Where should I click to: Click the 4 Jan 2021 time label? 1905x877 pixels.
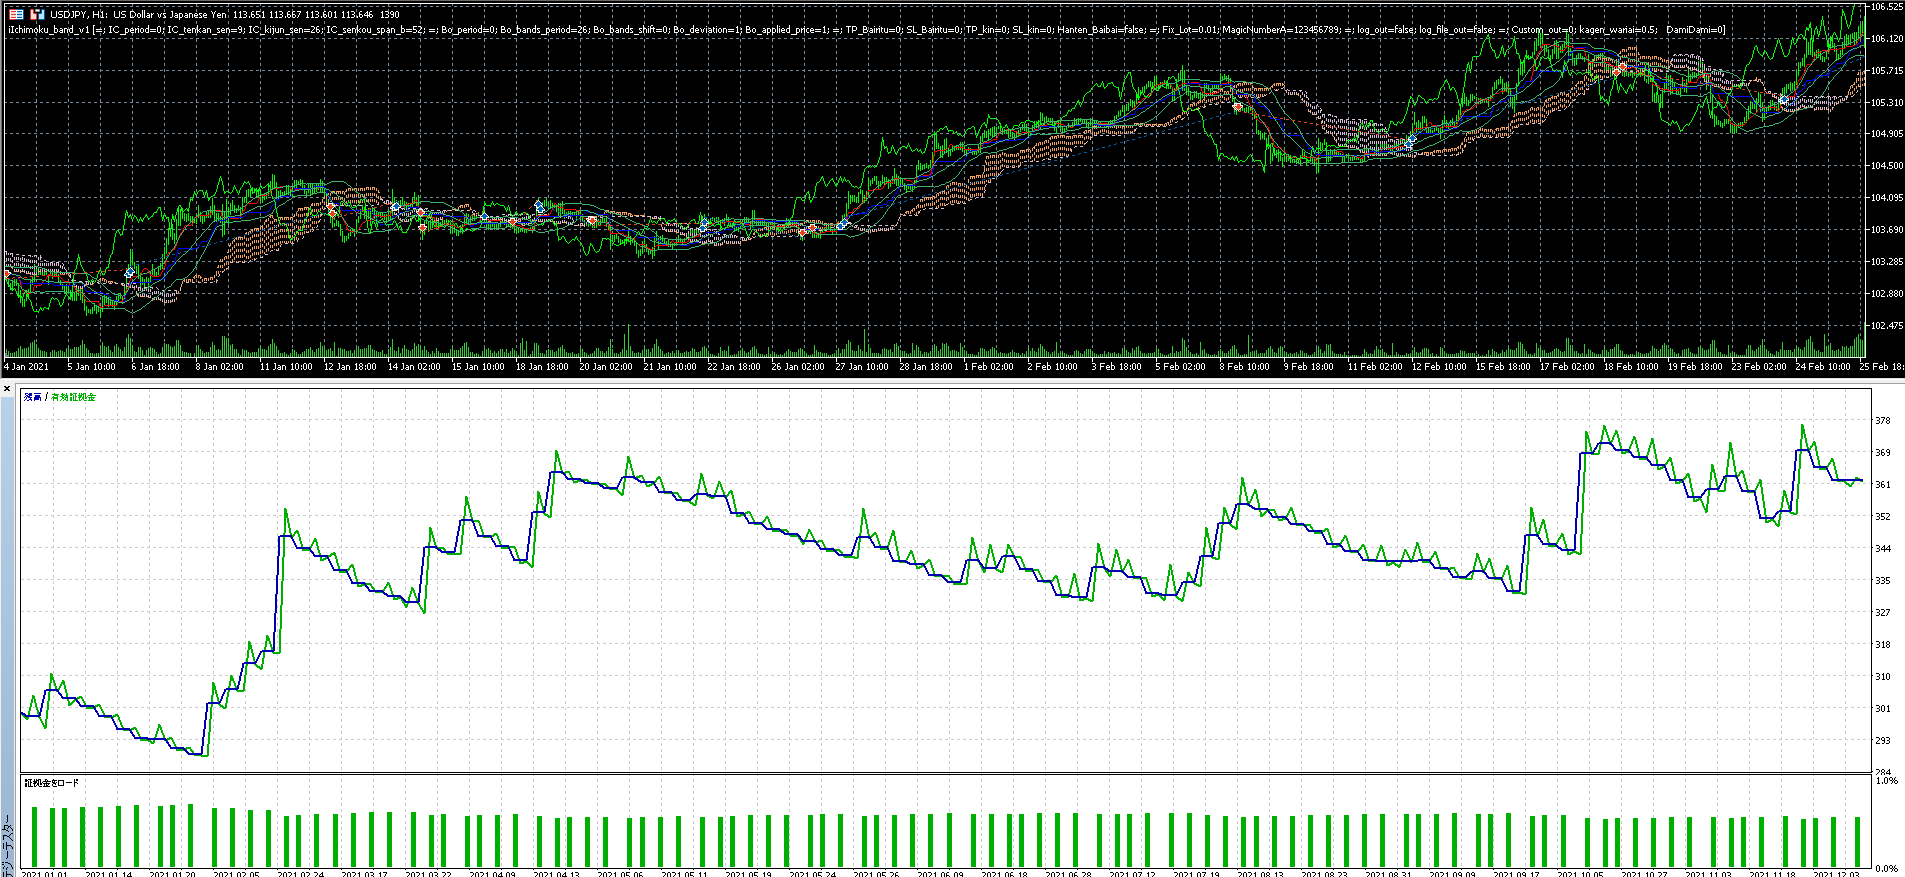[x=27, y=367]
